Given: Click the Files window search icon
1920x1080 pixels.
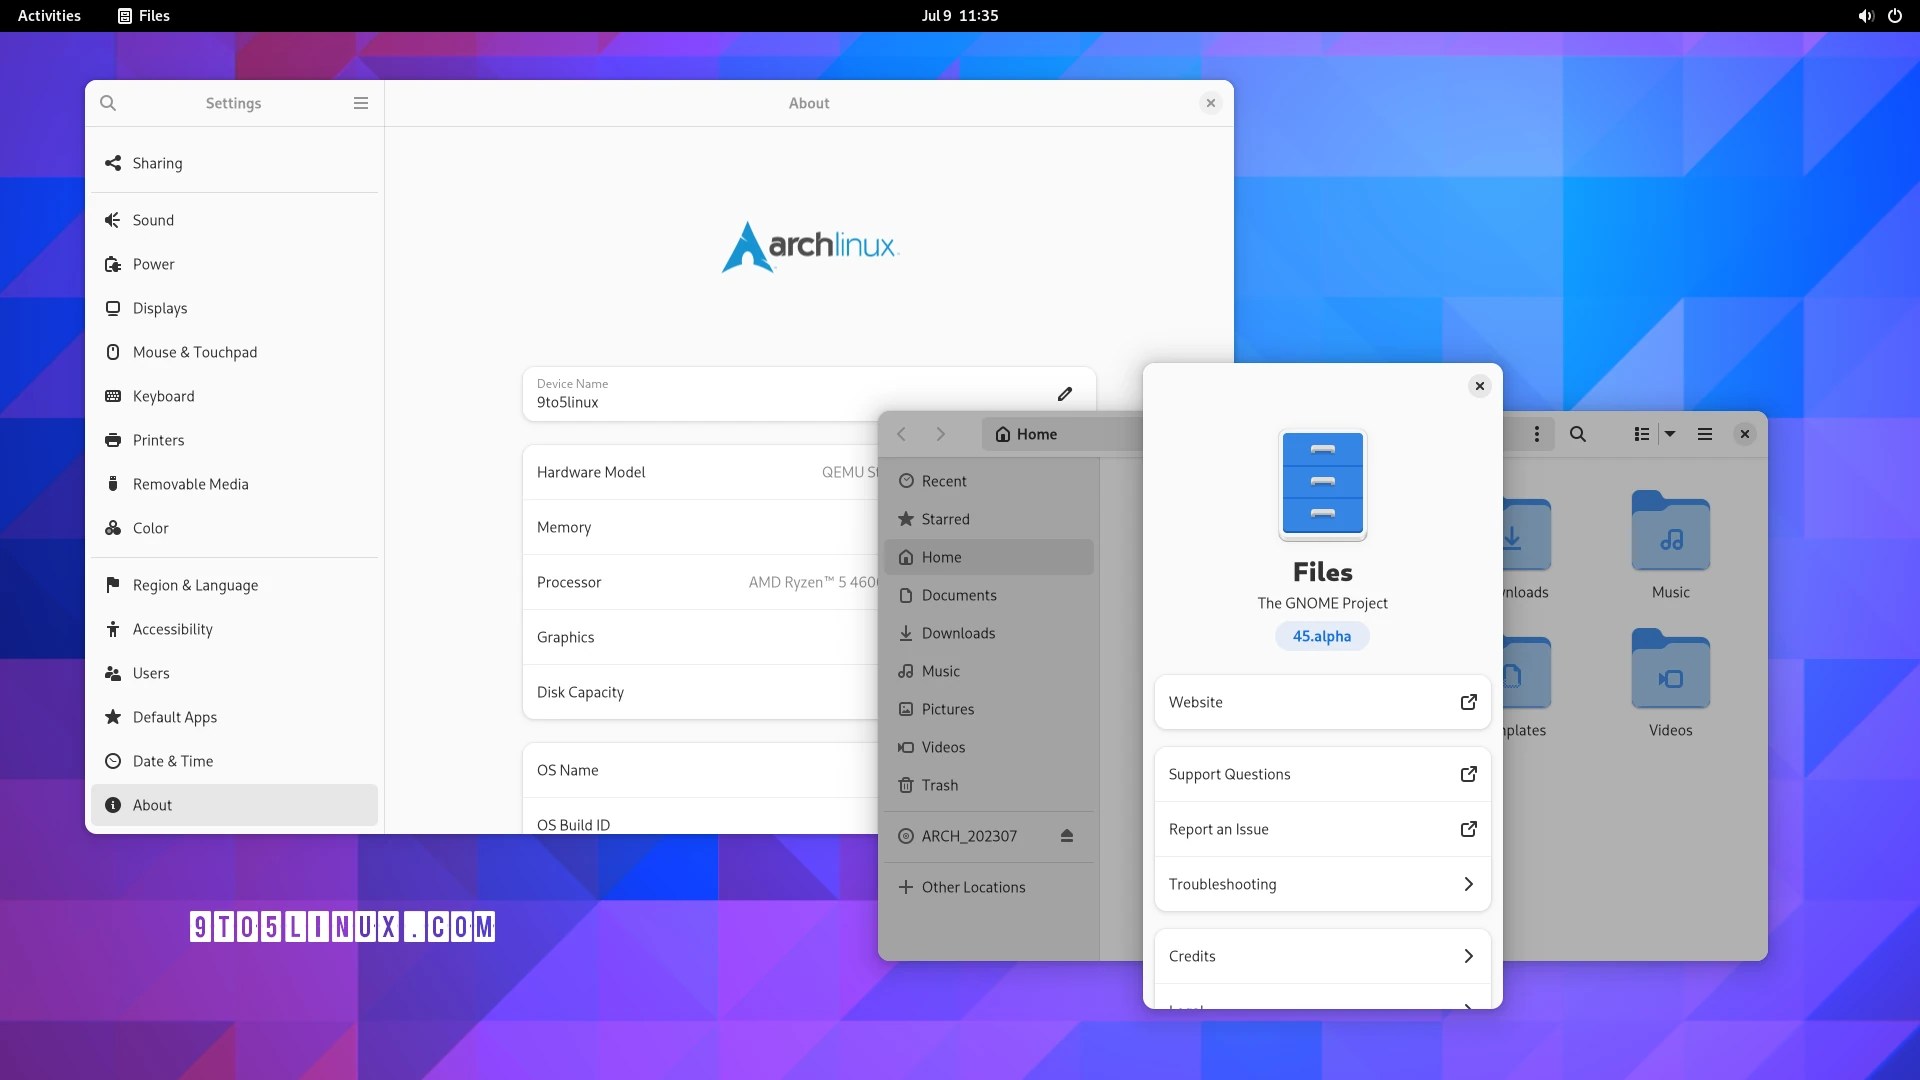Looking at the screenshot, I should (x=1578, y=434).
